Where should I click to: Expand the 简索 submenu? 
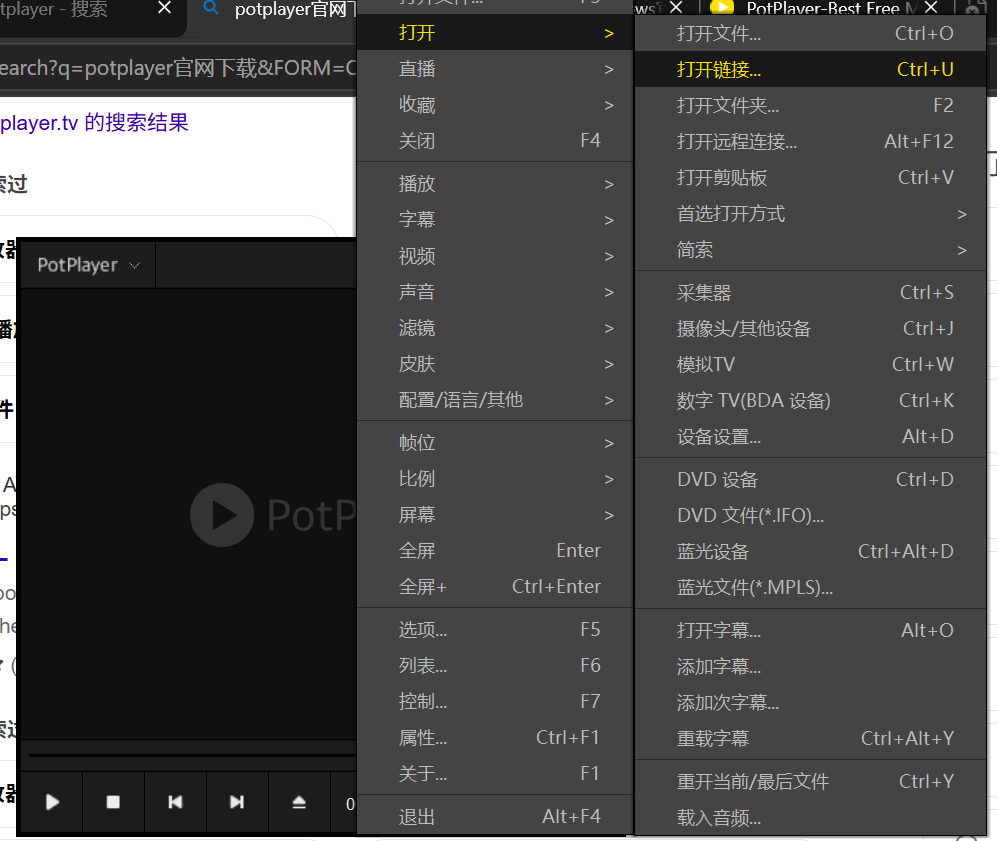pyautogui.click(x=811, y=250)
